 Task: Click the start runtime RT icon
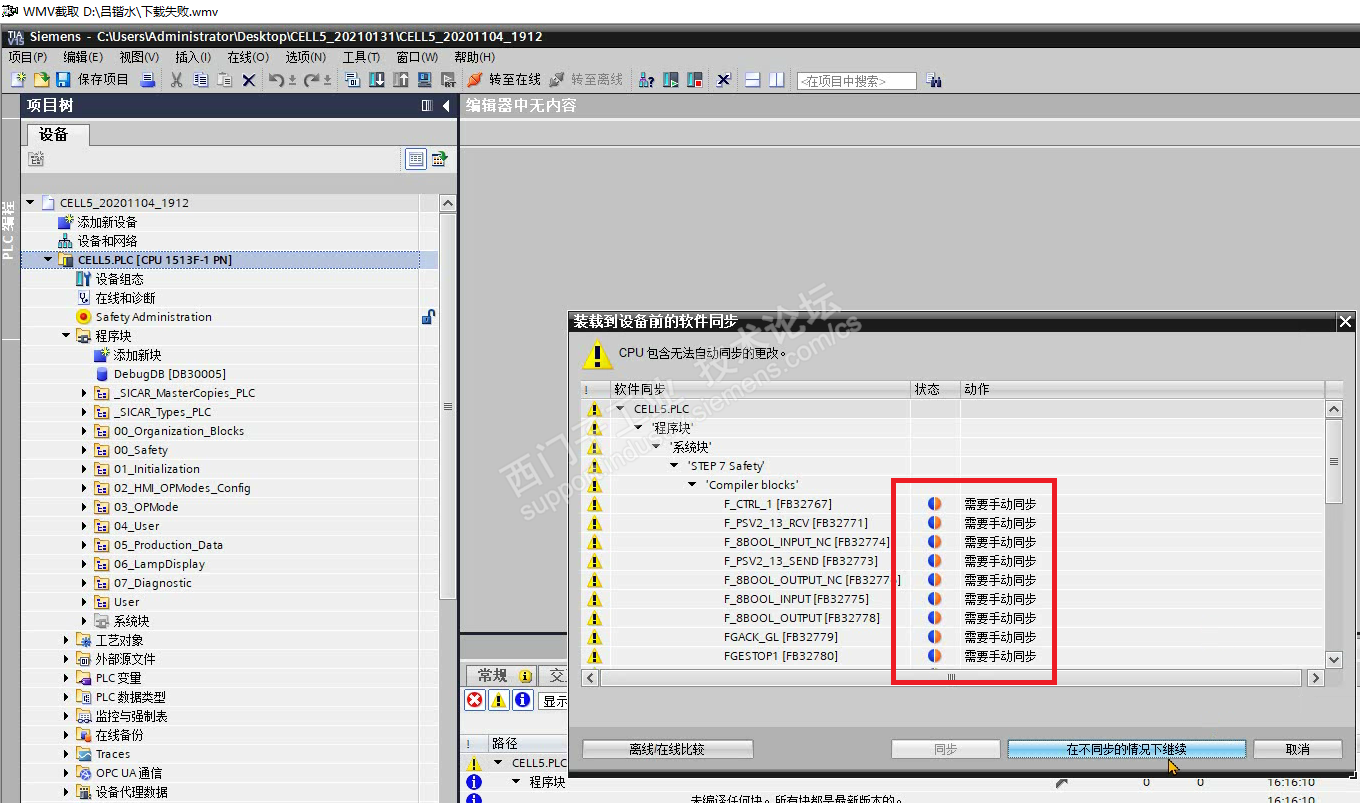point(448,80)
